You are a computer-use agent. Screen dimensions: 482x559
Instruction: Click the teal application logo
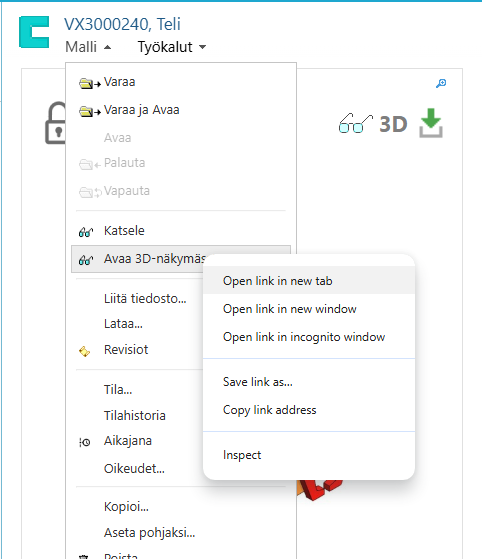pos(34,32)
